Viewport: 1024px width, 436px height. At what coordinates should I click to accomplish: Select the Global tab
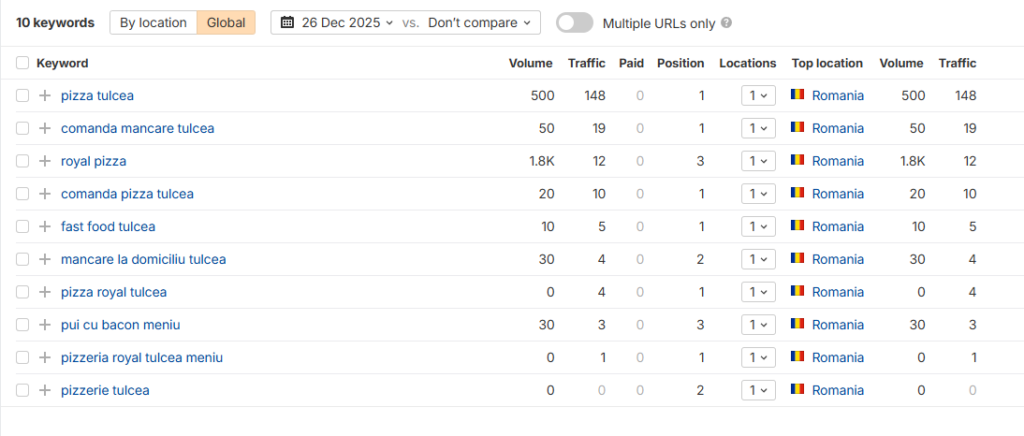point(225,23)
